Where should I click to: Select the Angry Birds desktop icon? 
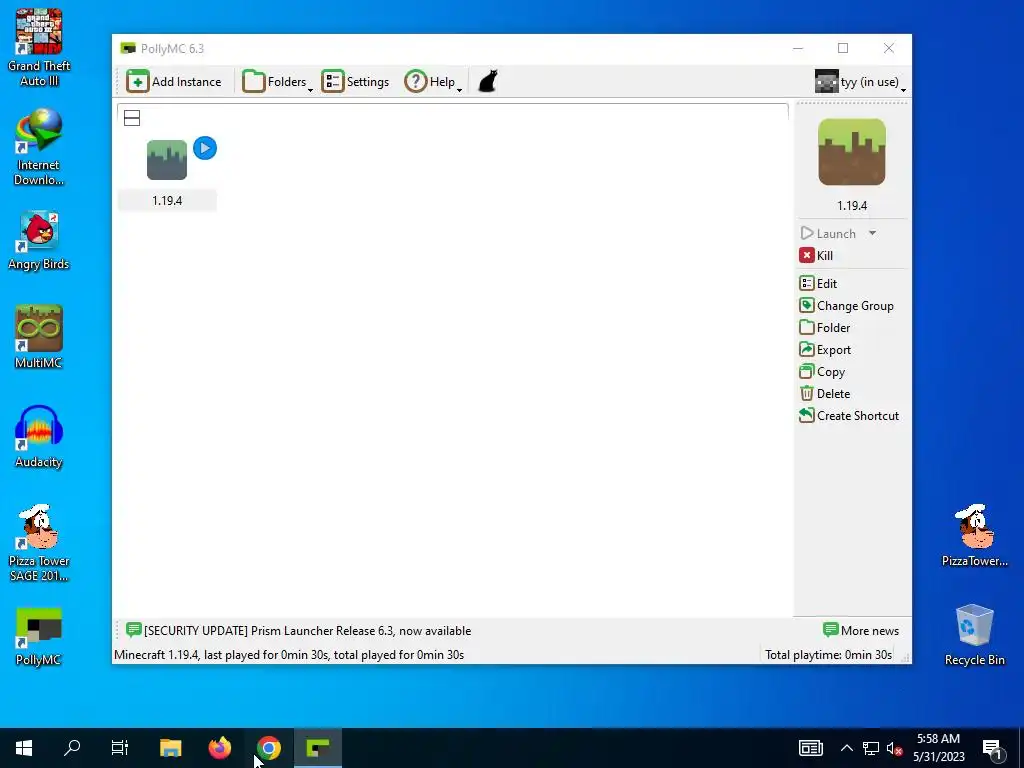click(39, 240)
